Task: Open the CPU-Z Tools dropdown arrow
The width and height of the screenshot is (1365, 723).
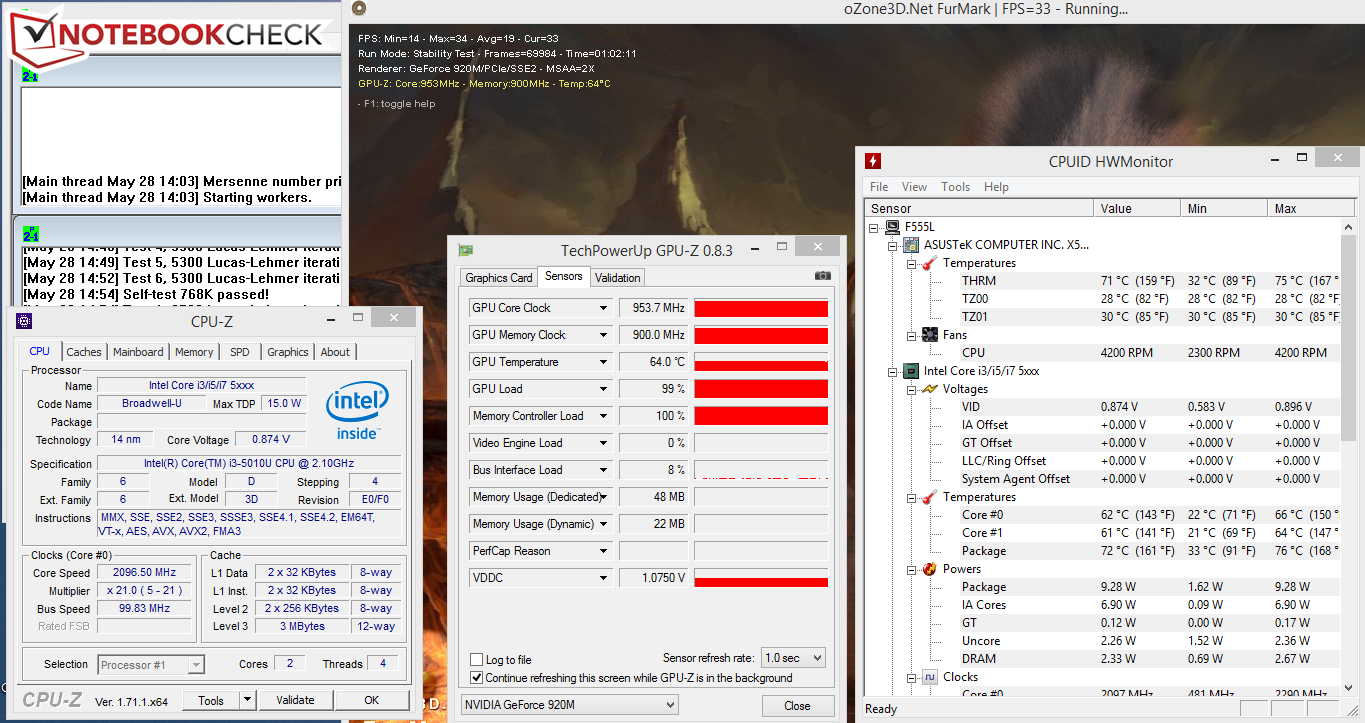Action: coord(248,700)
